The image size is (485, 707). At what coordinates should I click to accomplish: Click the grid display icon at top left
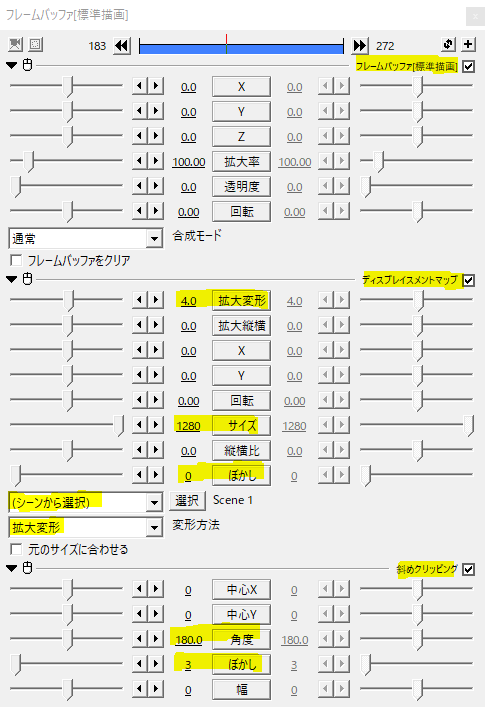point(35,44)
